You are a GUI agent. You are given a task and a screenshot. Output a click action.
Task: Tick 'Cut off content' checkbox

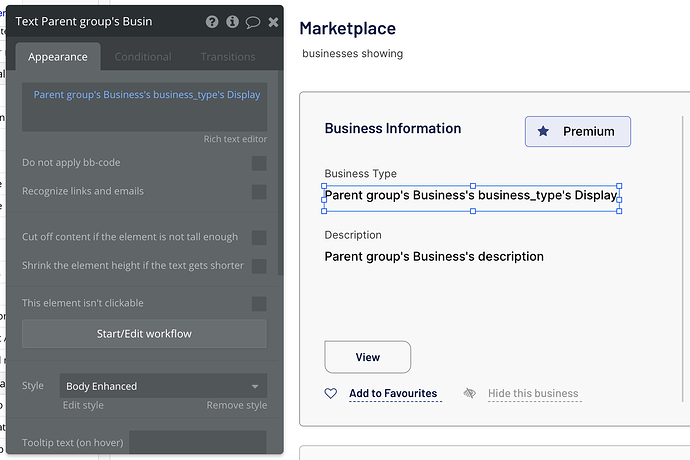pyautogui.click(x=259, y=238)
